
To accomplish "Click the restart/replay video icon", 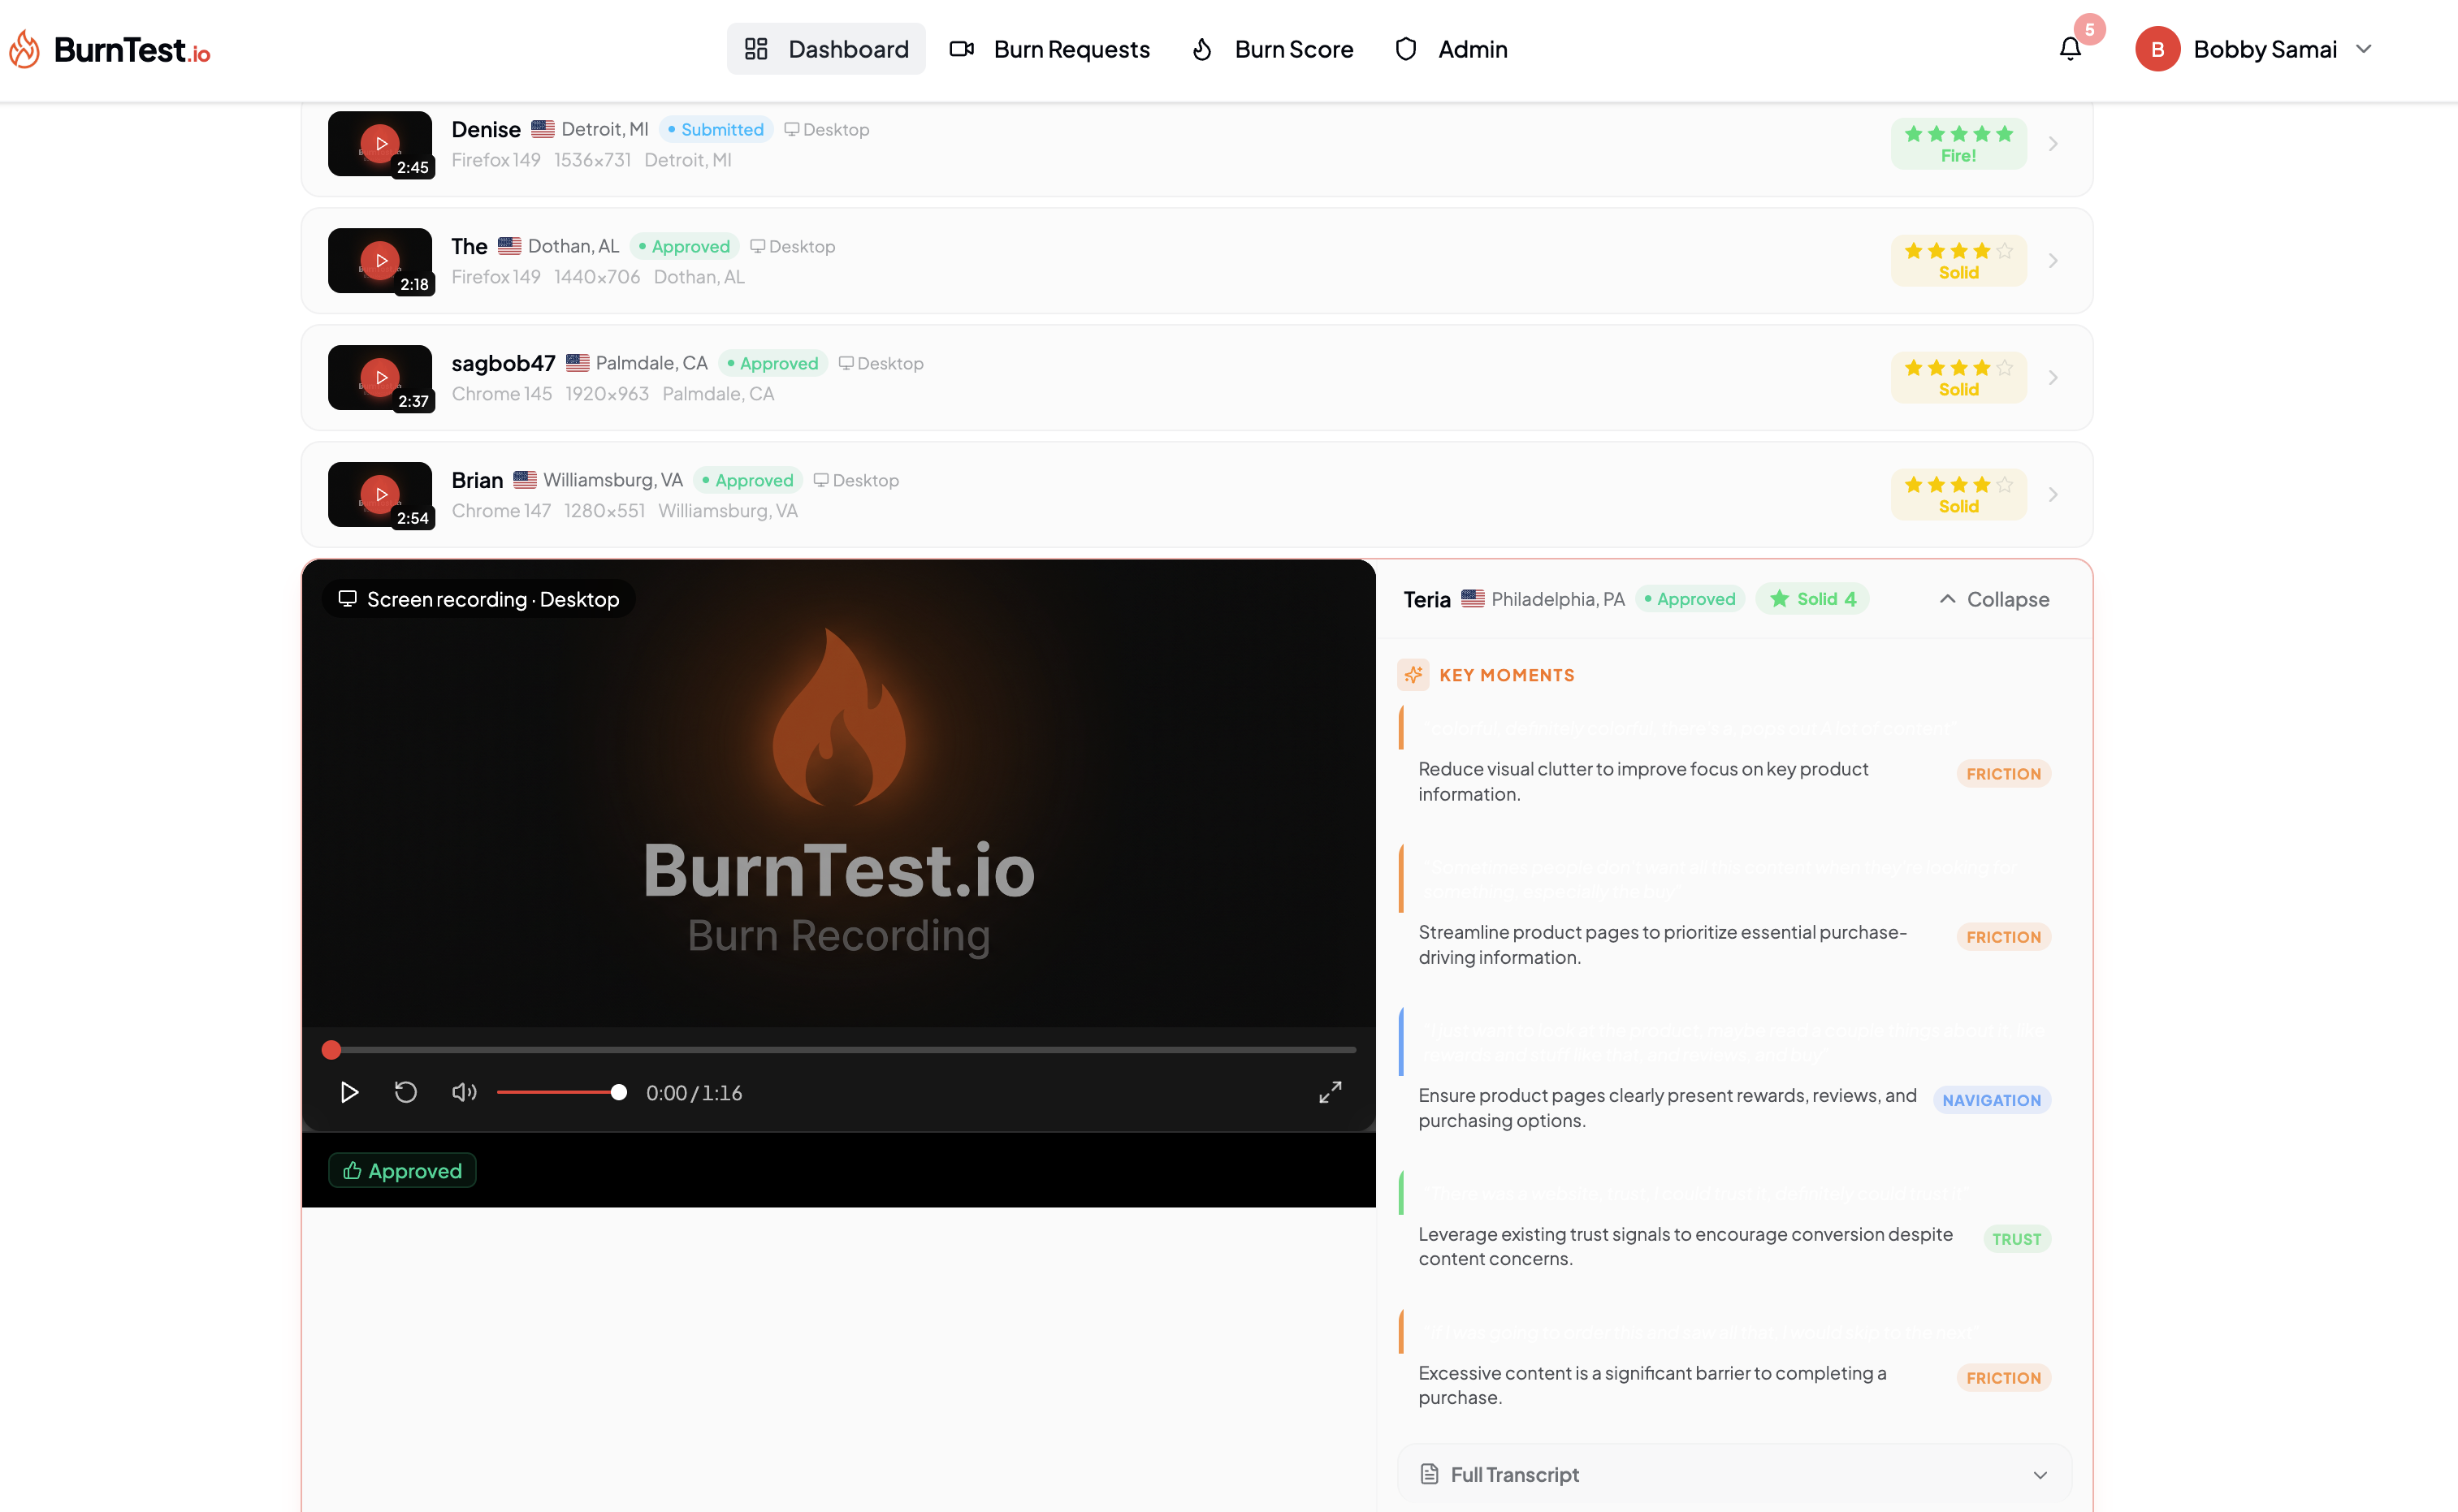I will (405, 1092).
